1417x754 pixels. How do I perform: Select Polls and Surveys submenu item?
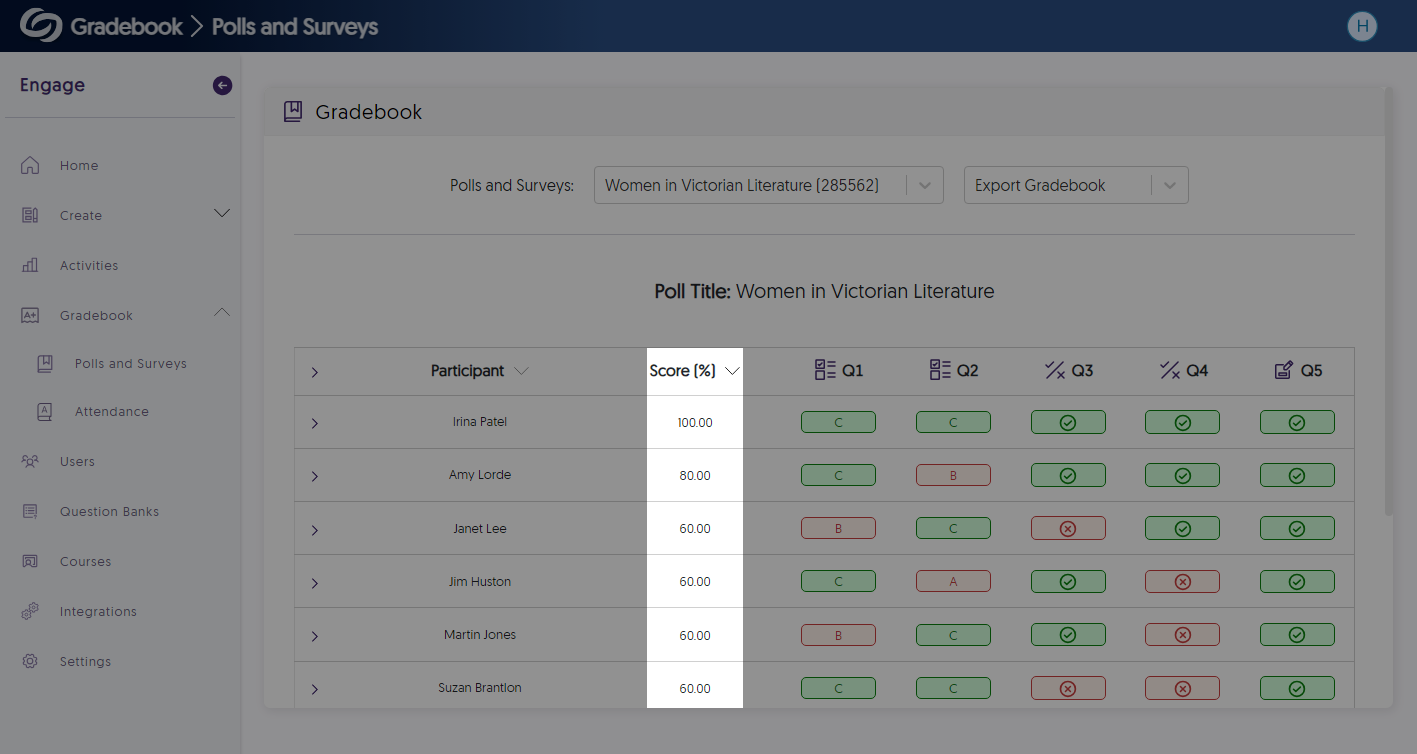click(x=130, y=364)
